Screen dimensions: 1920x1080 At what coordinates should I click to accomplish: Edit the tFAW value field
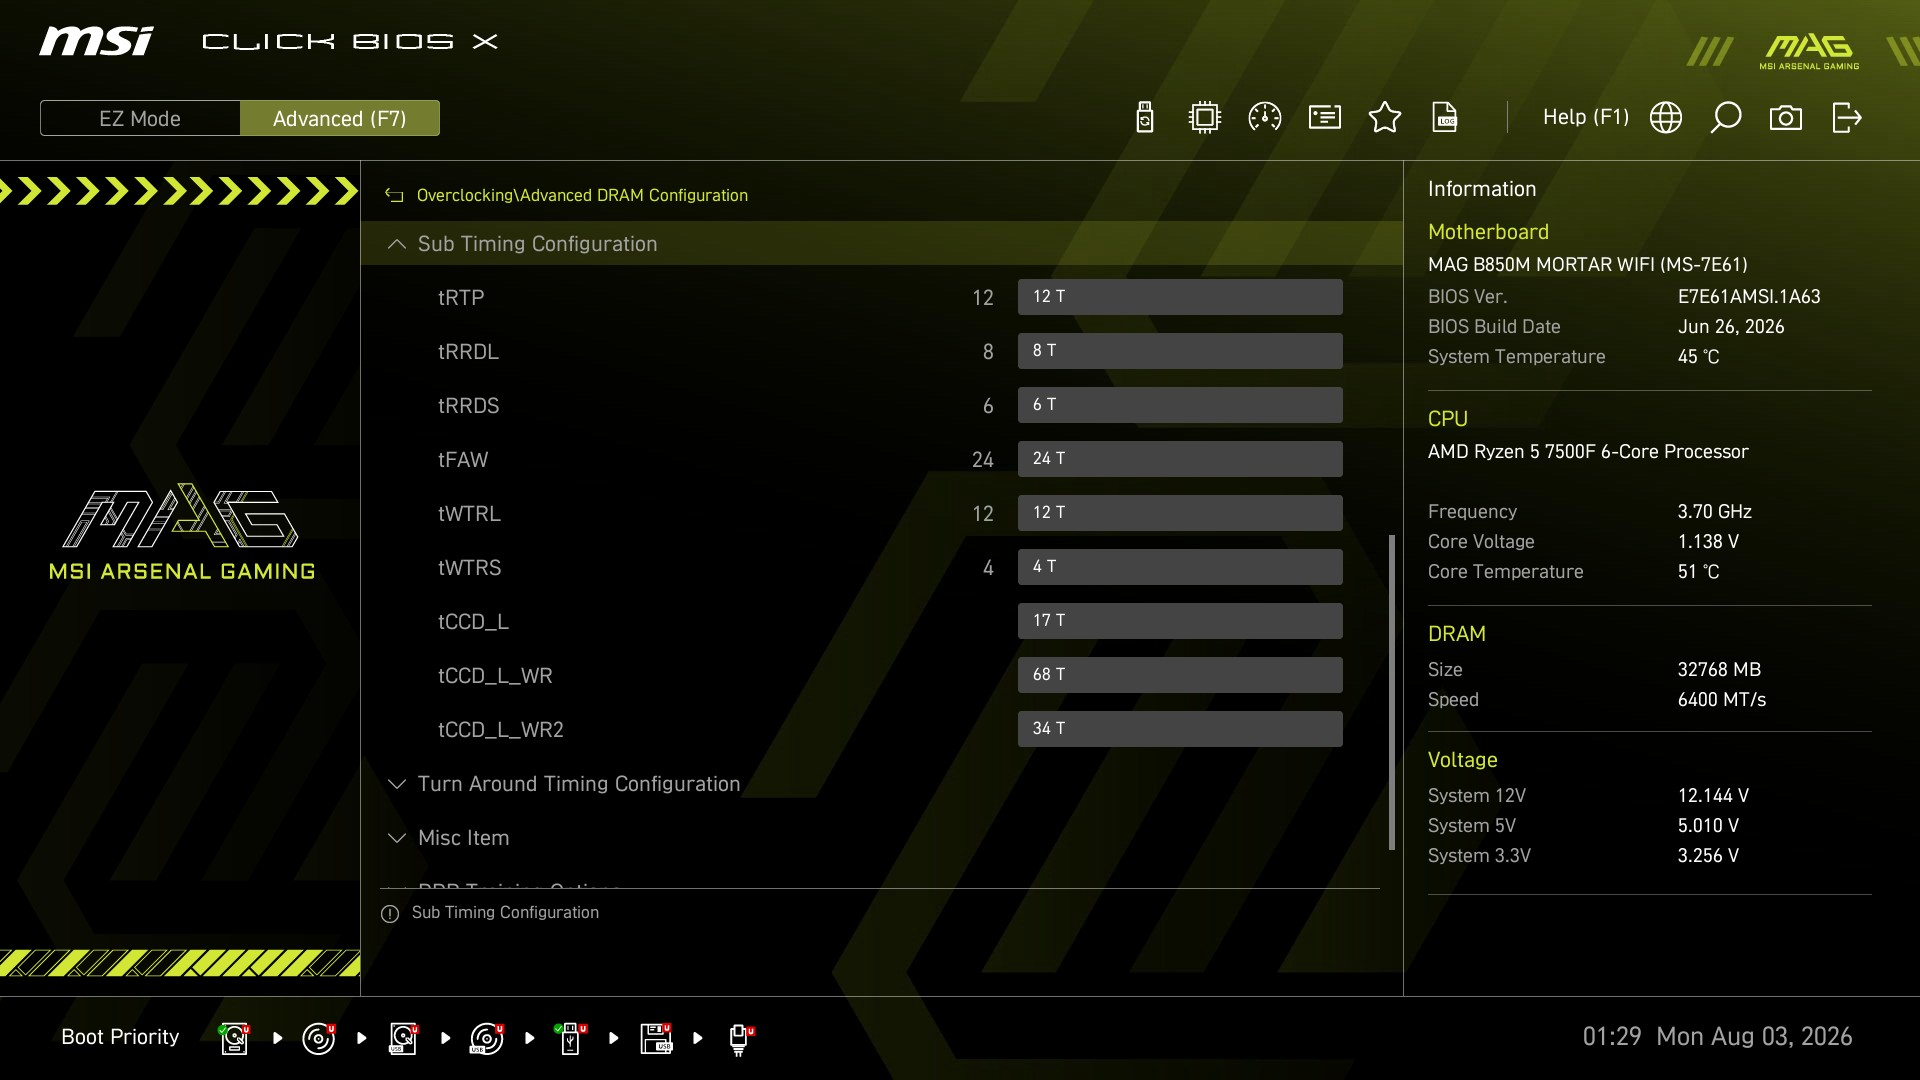[x=1180, y=459]
